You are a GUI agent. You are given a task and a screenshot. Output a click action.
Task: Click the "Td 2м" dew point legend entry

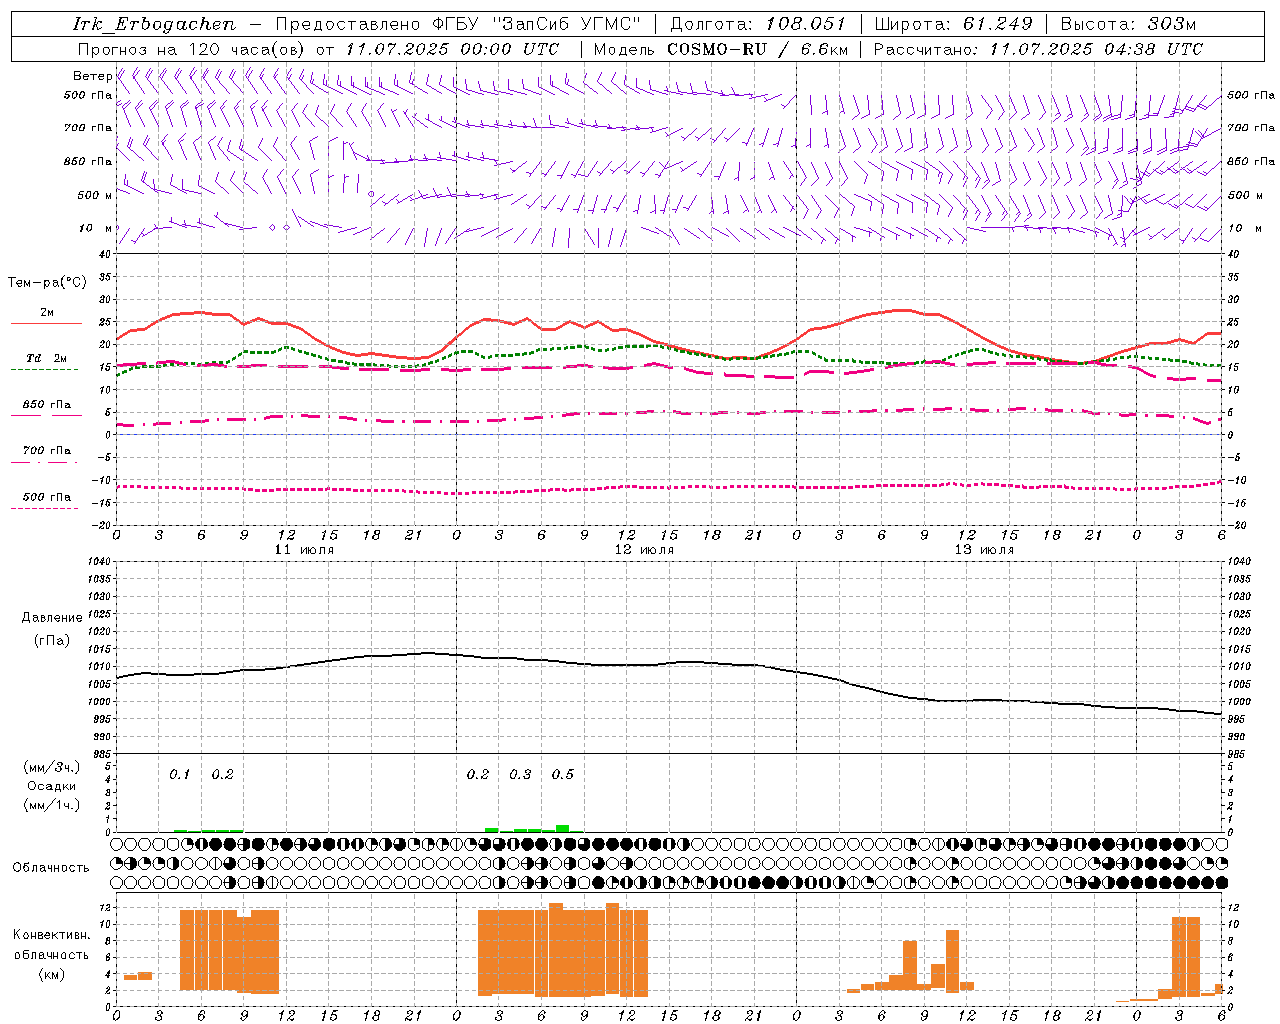47,358
